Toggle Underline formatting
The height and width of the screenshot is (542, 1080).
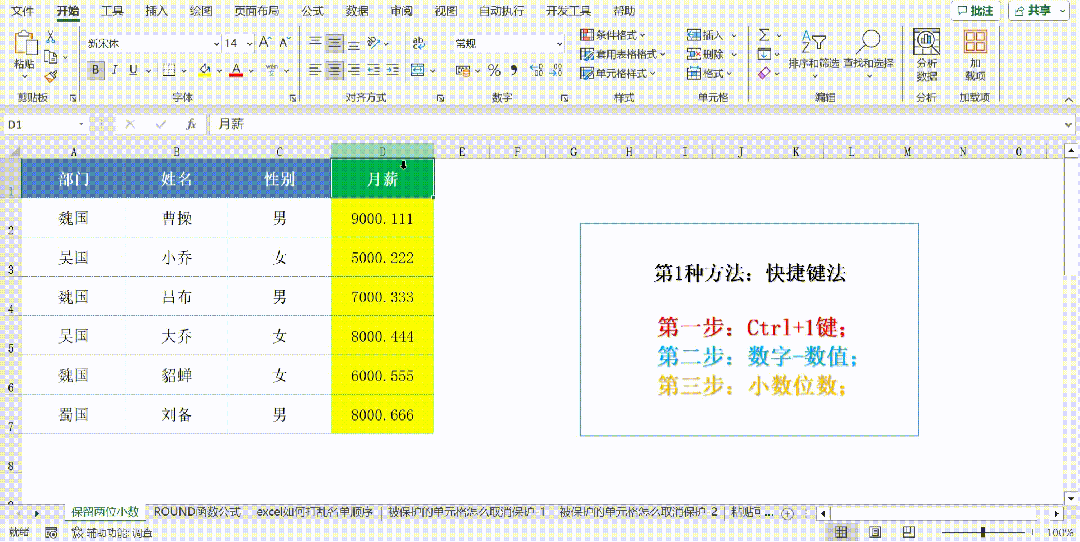pos(132,70)
